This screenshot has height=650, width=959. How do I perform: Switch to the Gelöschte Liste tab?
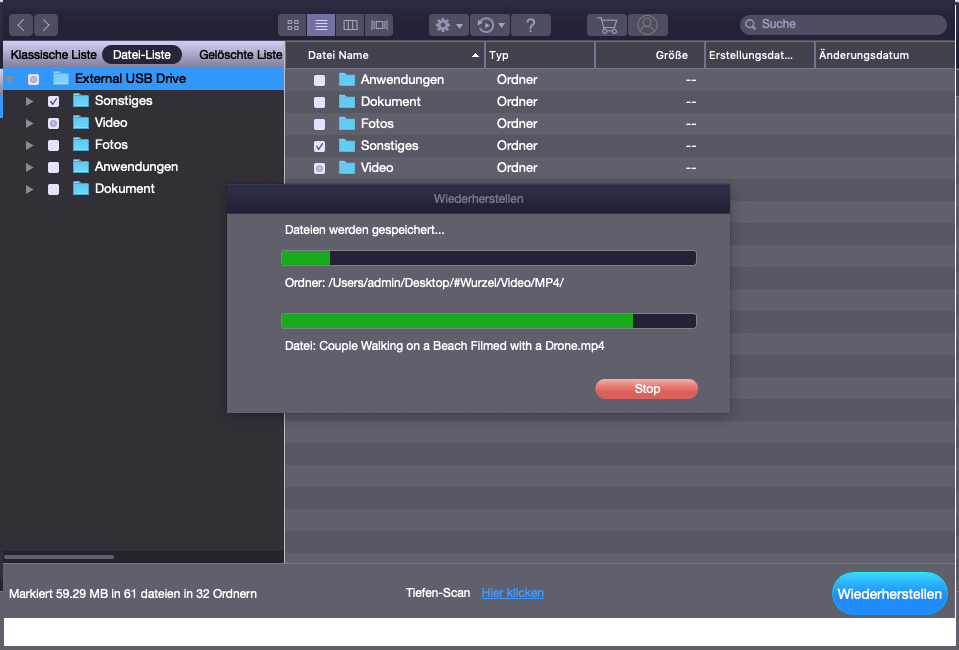pyautogui.click(x=240, y=54)
